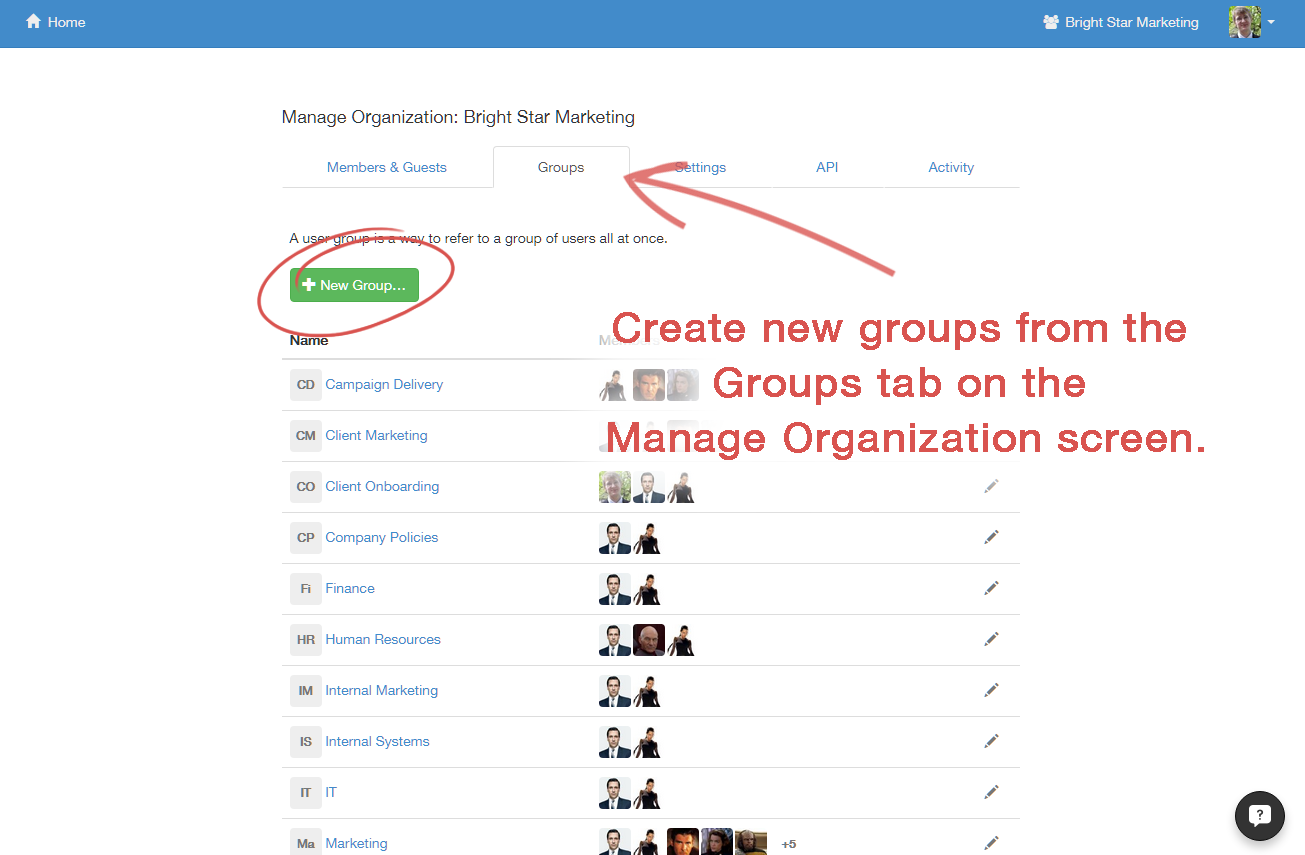Switch to the Members & Guests tab
1305x855 pixels.
[386, 167]
